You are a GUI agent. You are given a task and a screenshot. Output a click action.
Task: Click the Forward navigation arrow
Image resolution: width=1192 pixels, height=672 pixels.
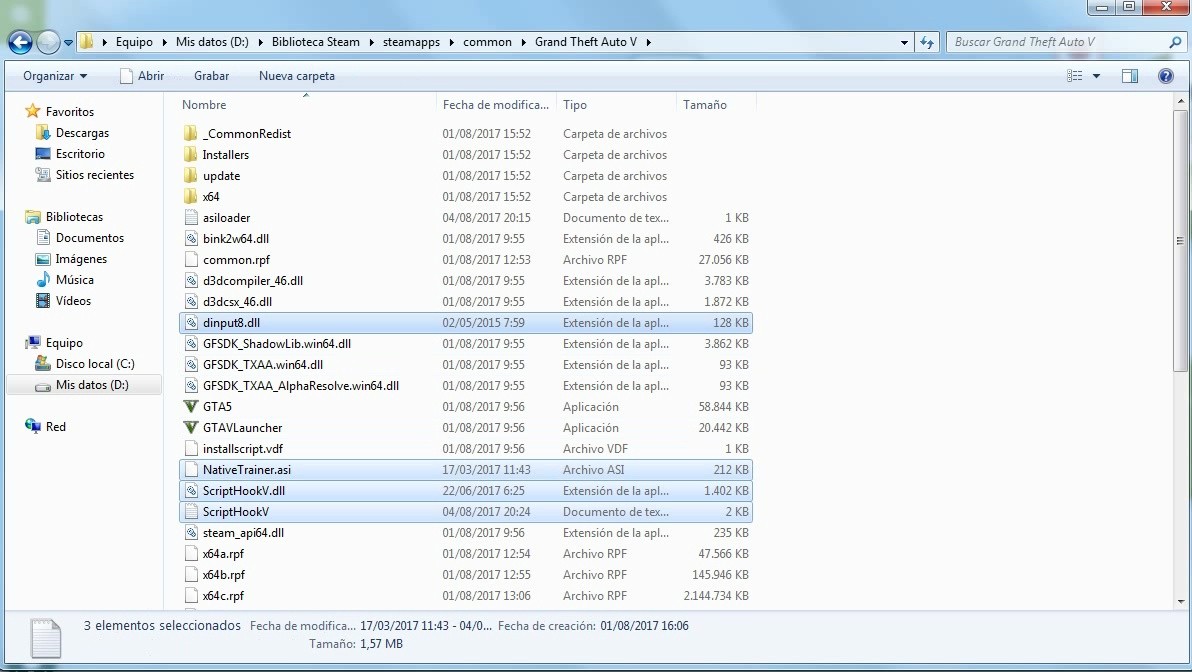click(x=49, y=43)
